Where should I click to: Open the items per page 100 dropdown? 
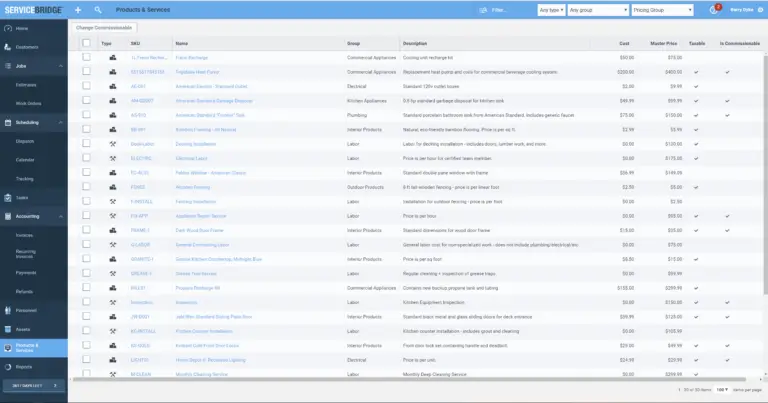click(x=722, y=390)
